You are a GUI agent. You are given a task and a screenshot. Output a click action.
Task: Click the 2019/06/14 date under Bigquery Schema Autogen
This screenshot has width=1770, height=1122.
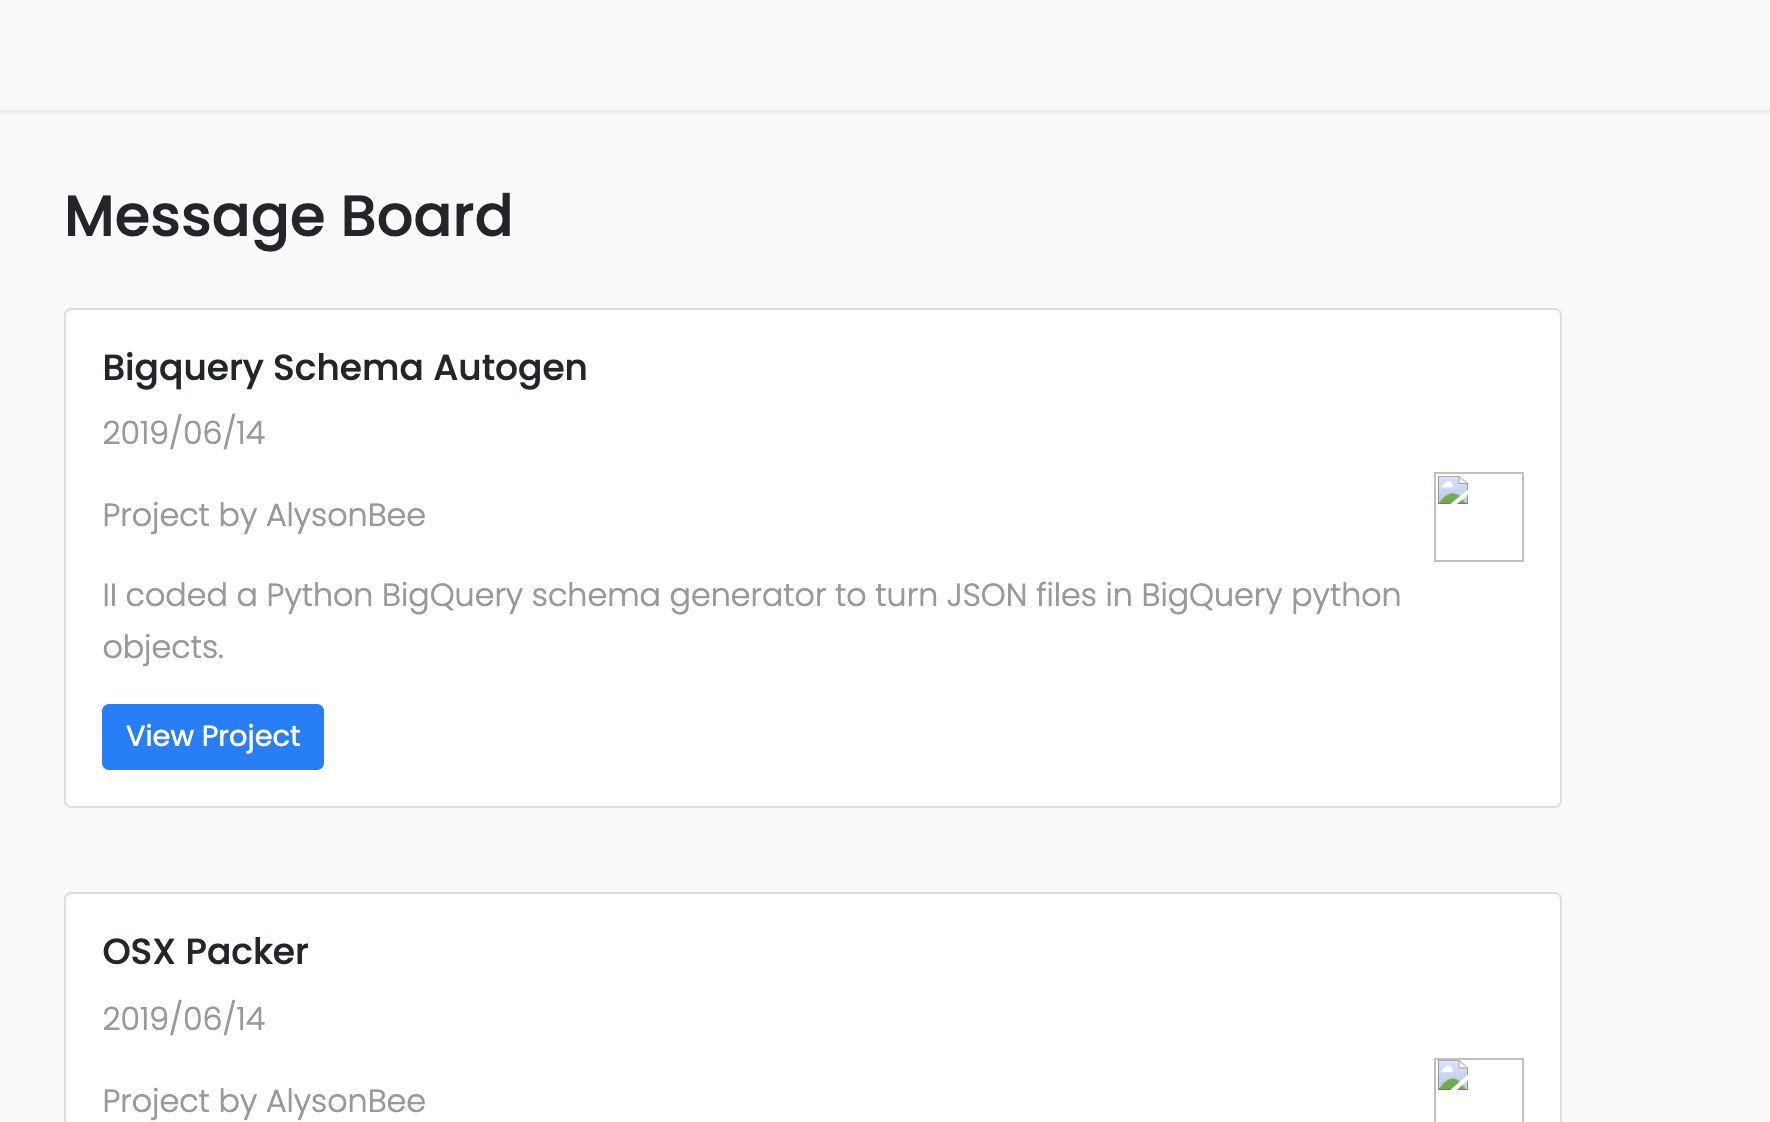184,433
